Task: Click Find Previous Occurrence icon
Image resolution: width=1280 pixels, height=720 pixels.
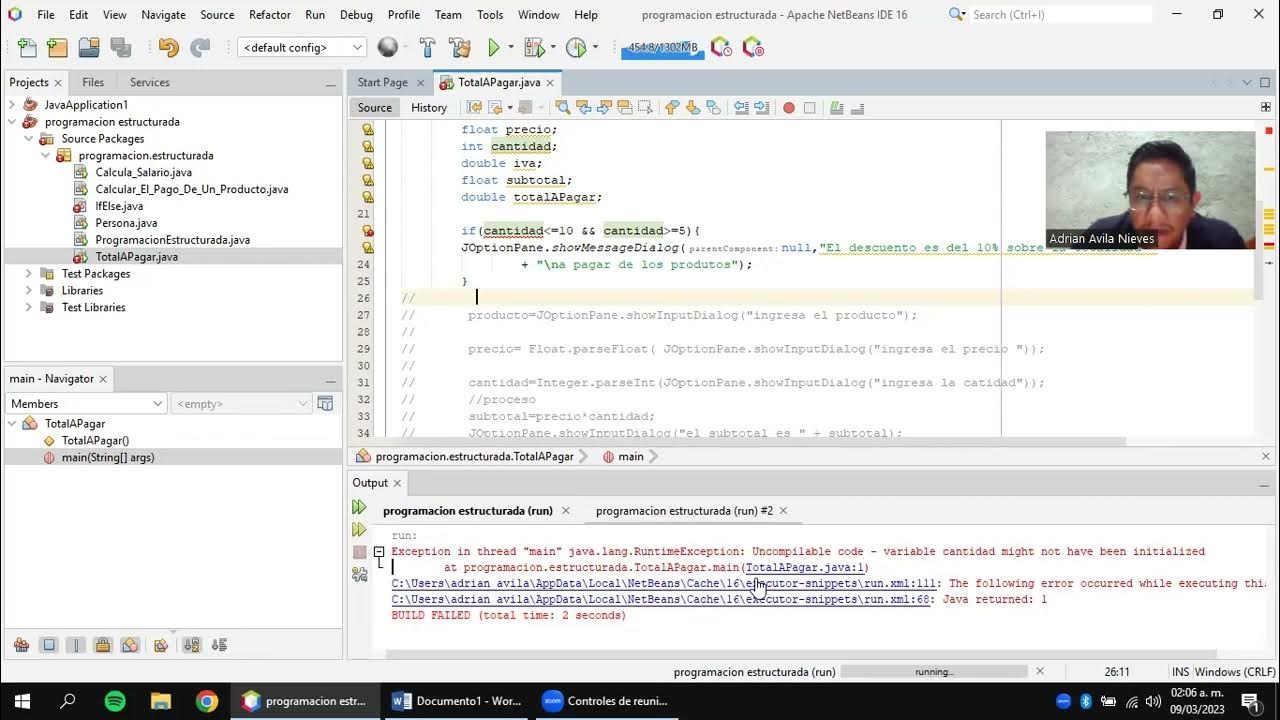Action: [x=583, y=107]
